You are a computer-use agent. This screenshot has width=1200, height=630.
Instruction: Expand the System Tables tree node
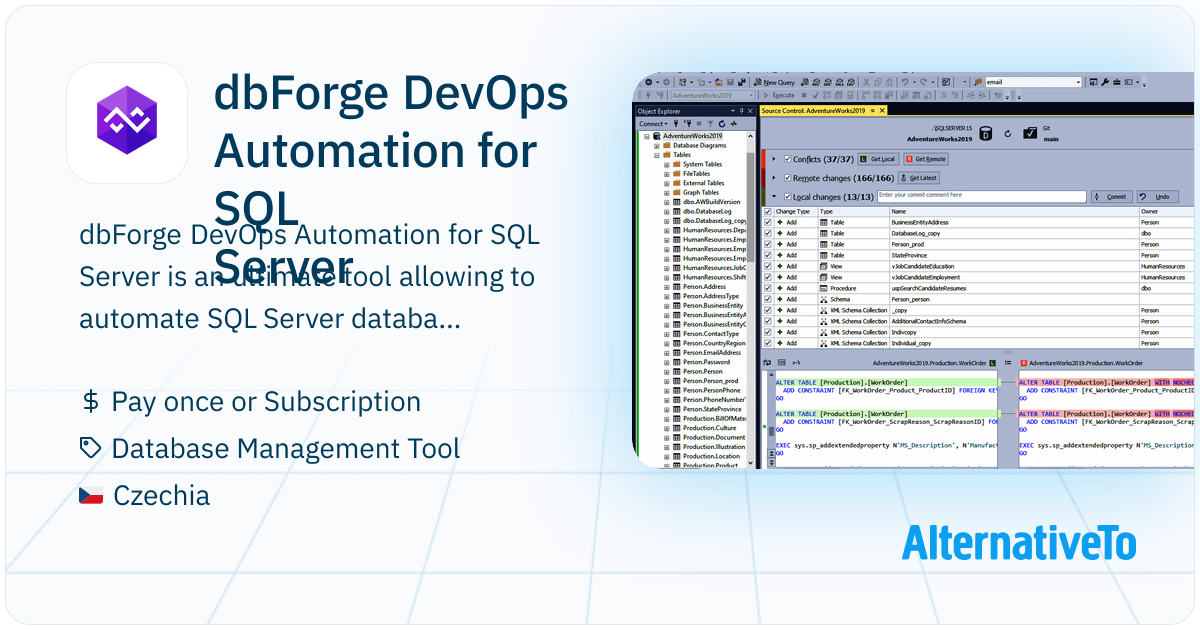click(666, 164)
